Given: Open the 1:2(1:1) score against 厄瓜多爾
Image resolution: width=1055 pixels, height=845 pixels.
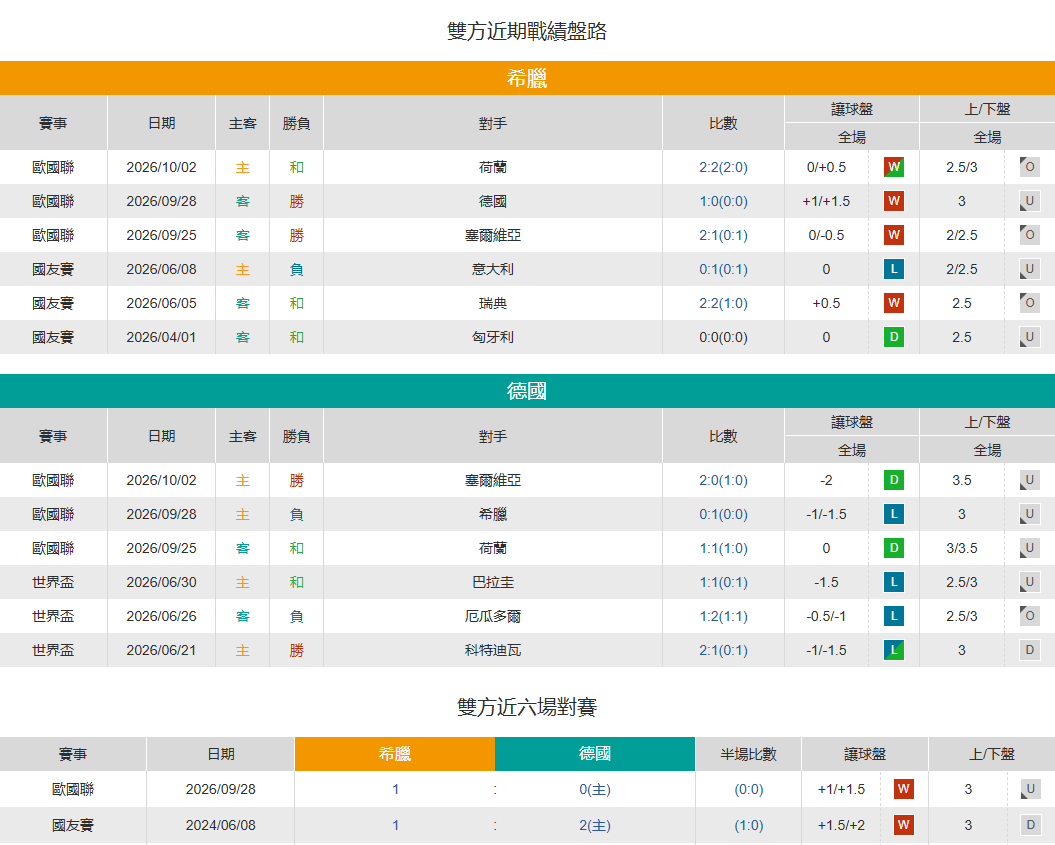Looking at the screenshot, I should (x=723, y=616).
